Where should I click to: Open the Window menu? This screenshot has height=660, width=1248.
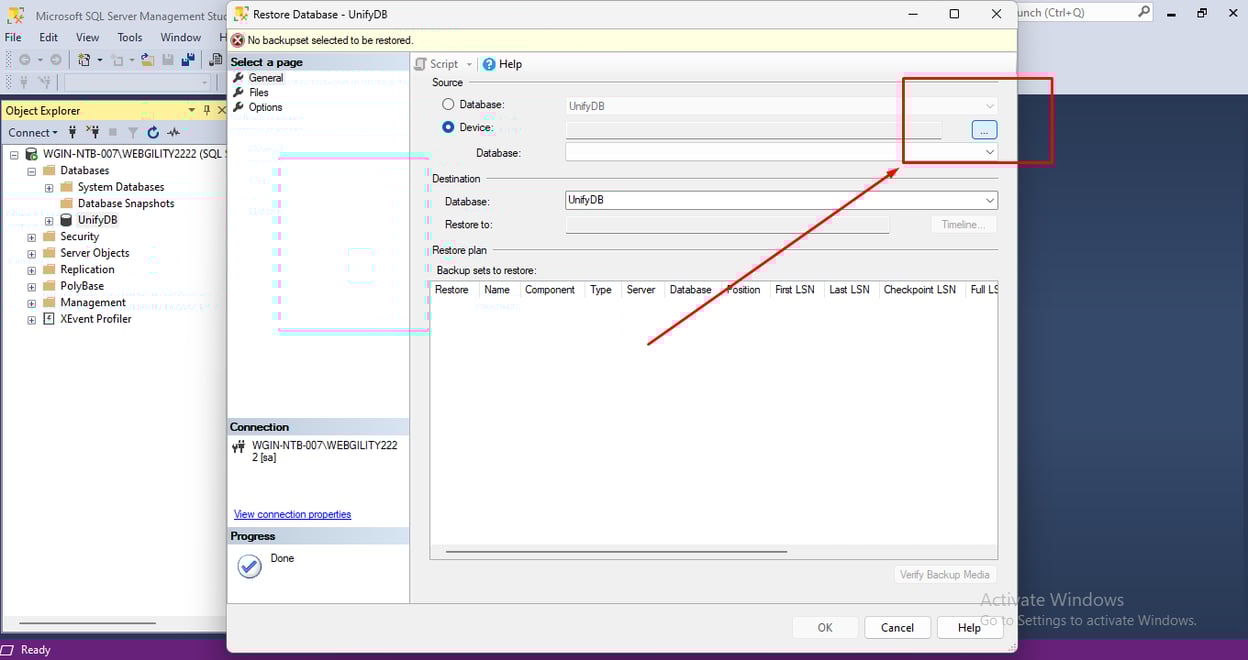click(x=180, y=37)
